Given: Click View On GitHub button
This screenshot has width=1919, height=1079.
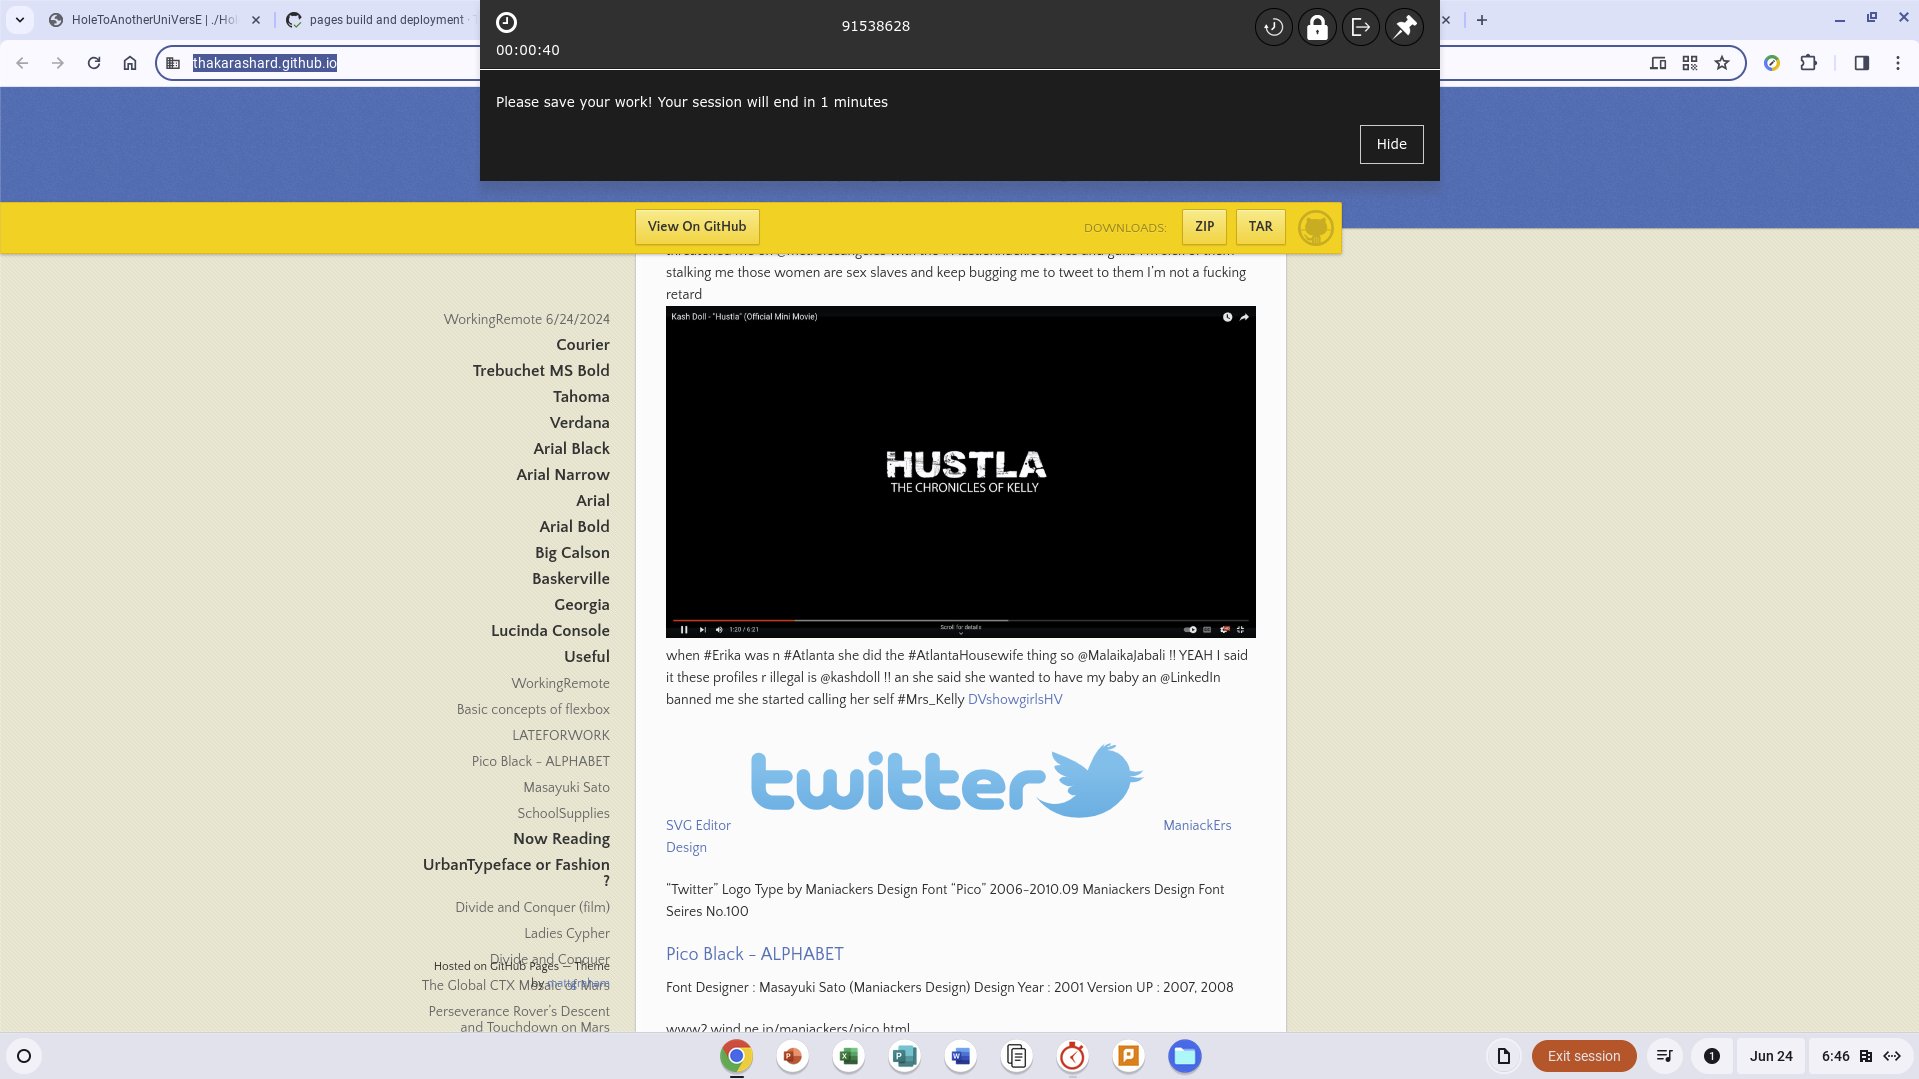Looking at the screenshot, I should point(697,227).
